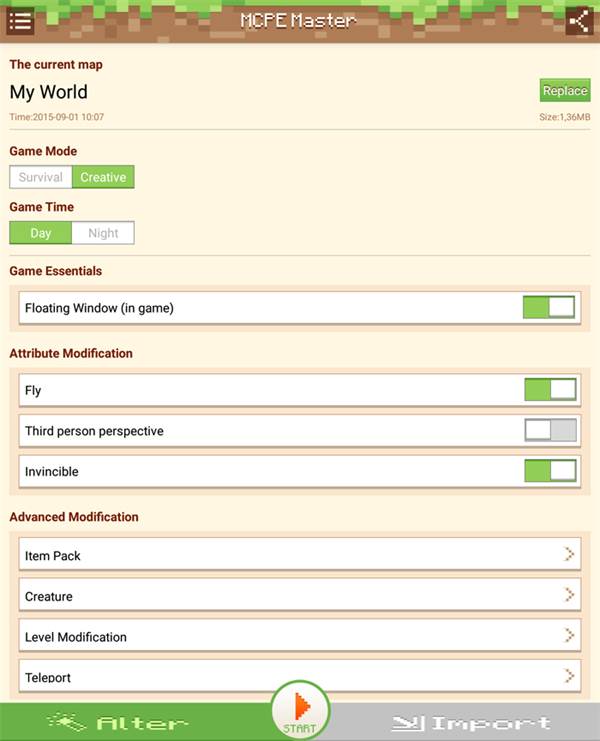Open the hamburger menu icon
Screen dimensions: 600x741
pyautogui.click(x=20, y=21)
